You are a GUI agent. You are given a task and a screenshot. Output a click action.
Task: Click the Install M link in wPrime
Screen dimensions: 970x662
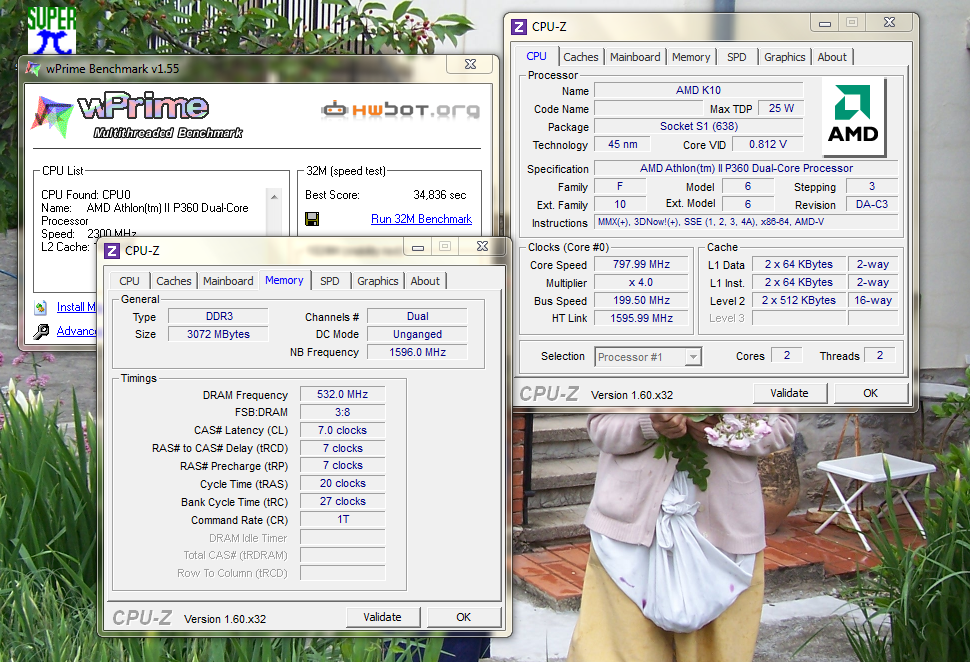(76, 307)
